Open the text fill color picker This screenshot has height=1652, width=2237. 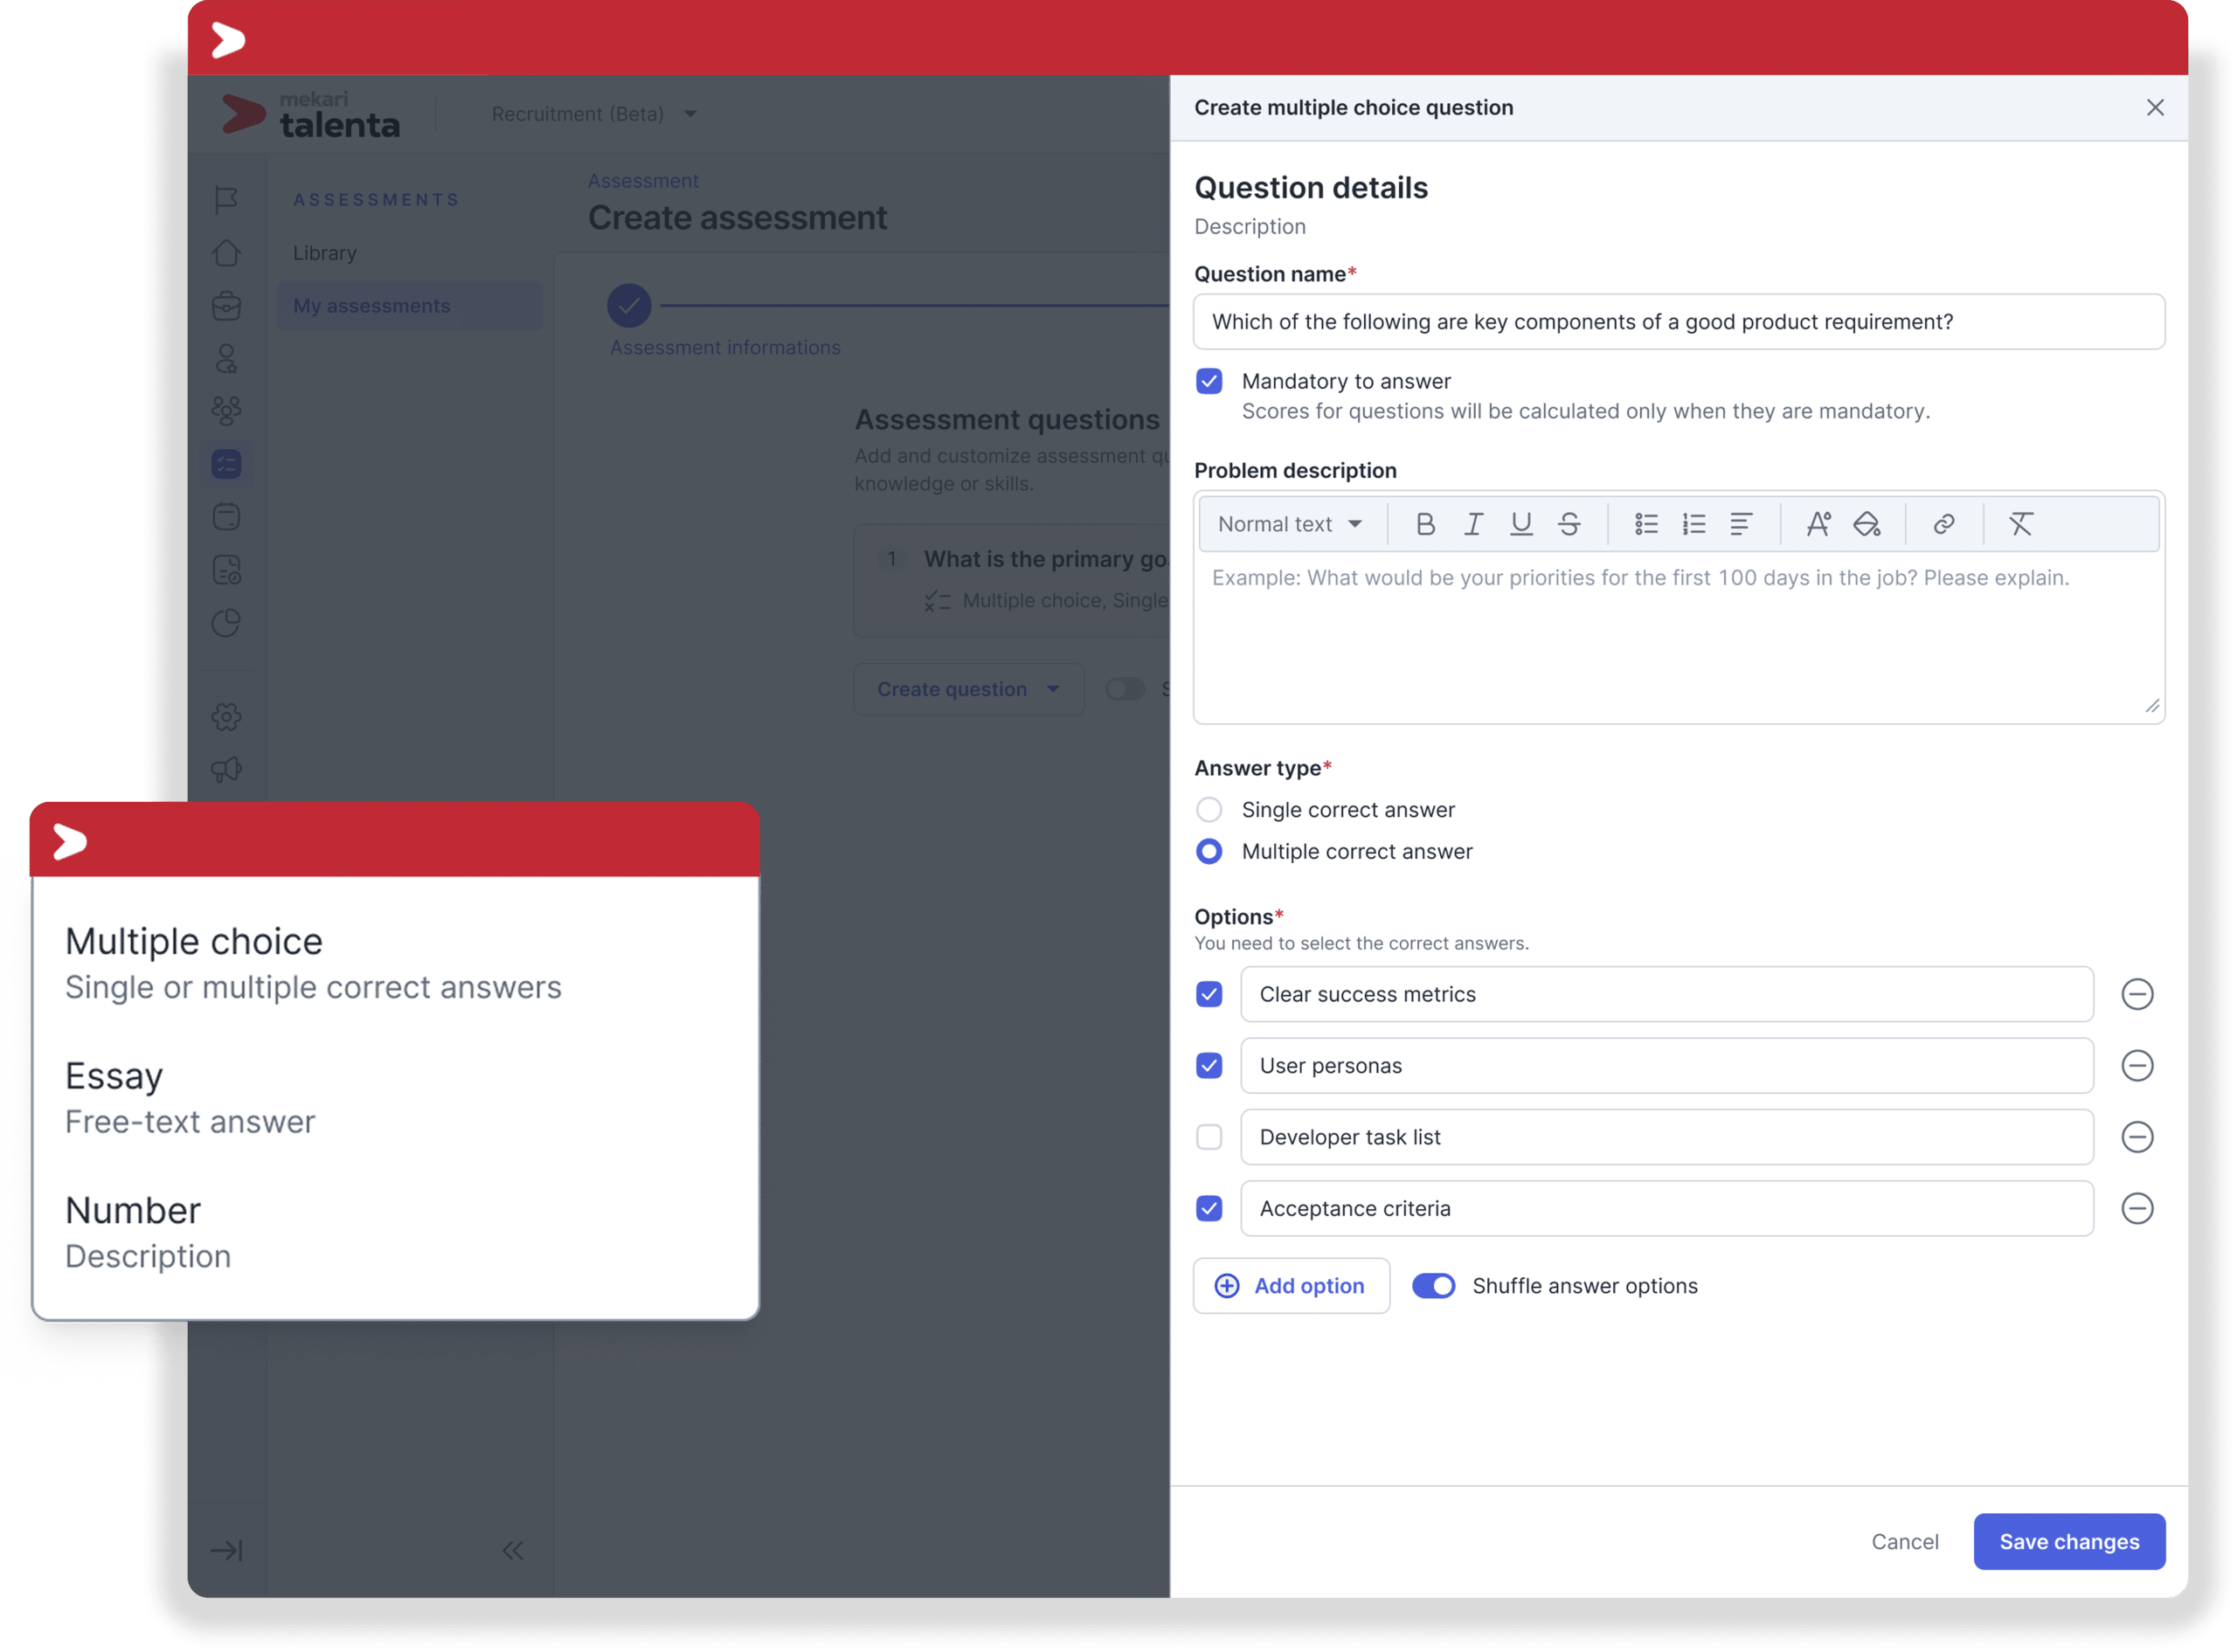(1866, 524)
